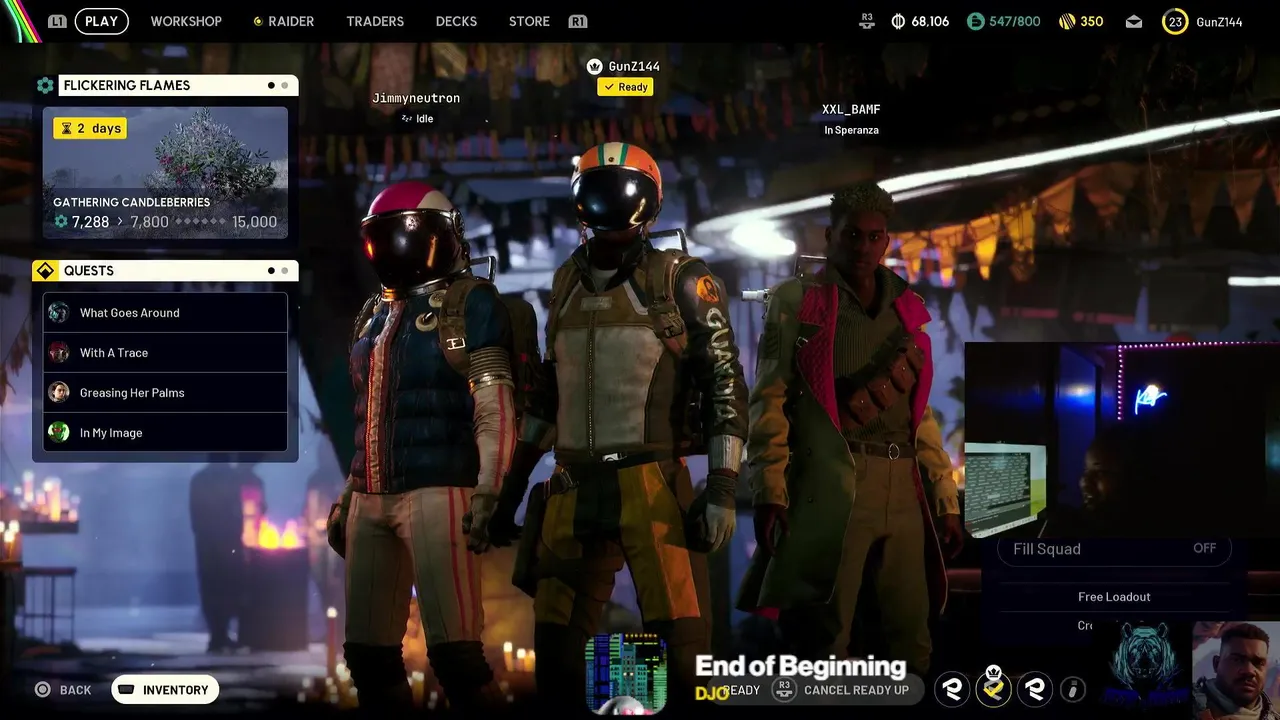Click the Flickering Flames gear icon

coord(45,85)
